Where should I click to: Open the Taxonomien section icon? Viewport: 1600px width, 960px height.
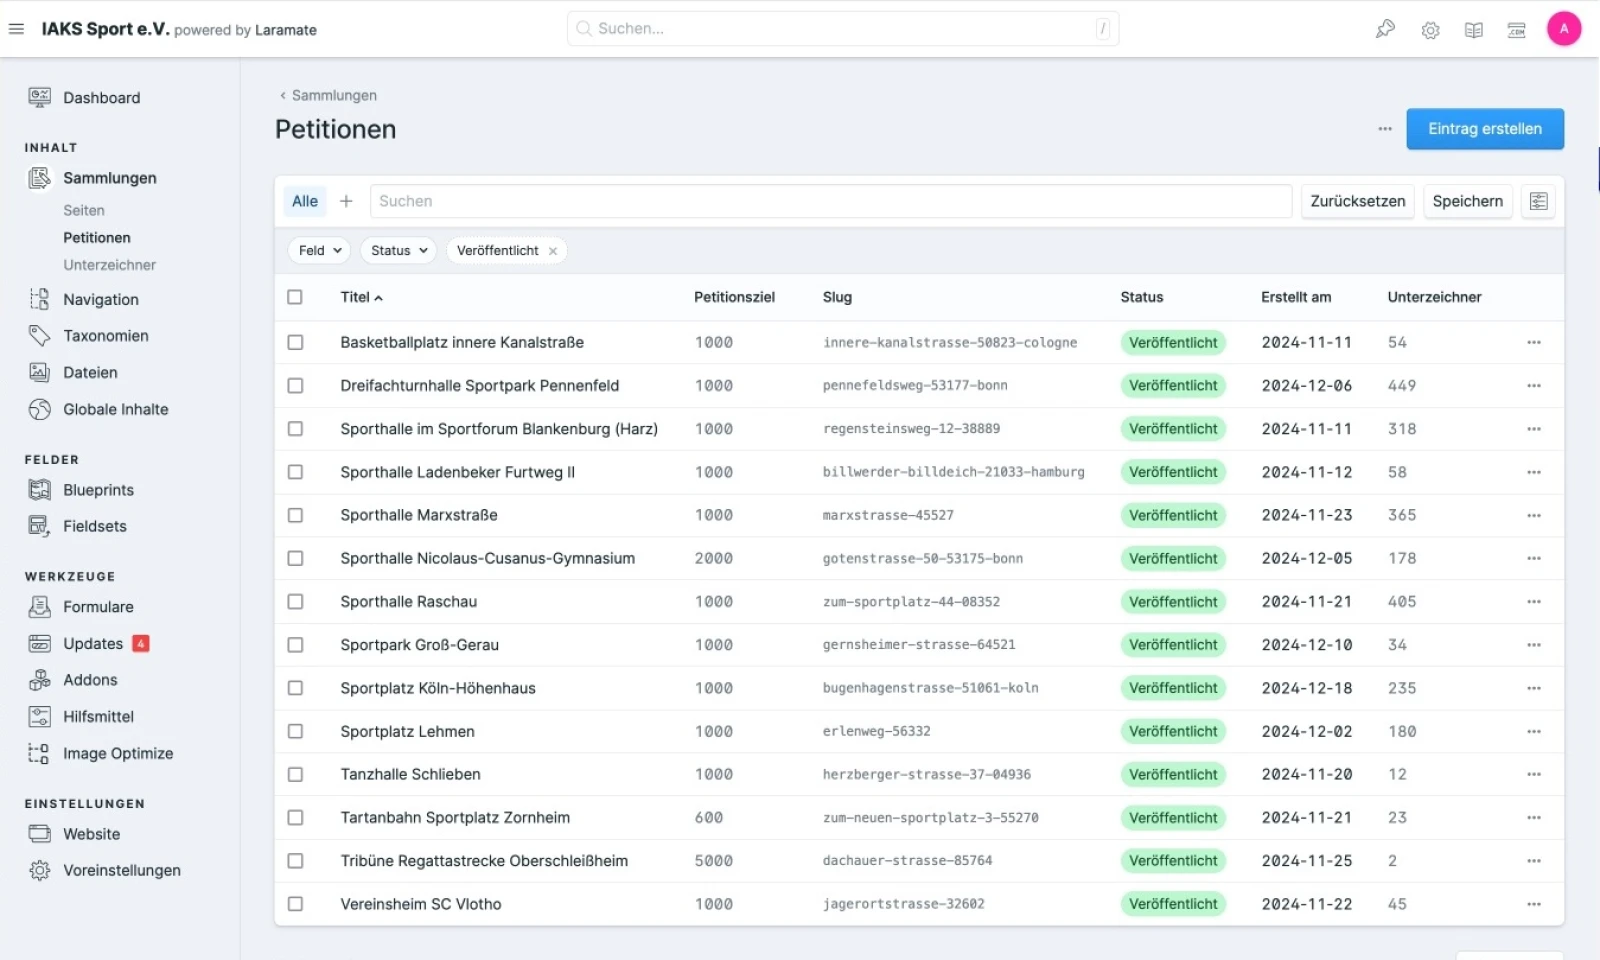pyautogui.click(x=40, y=335)
